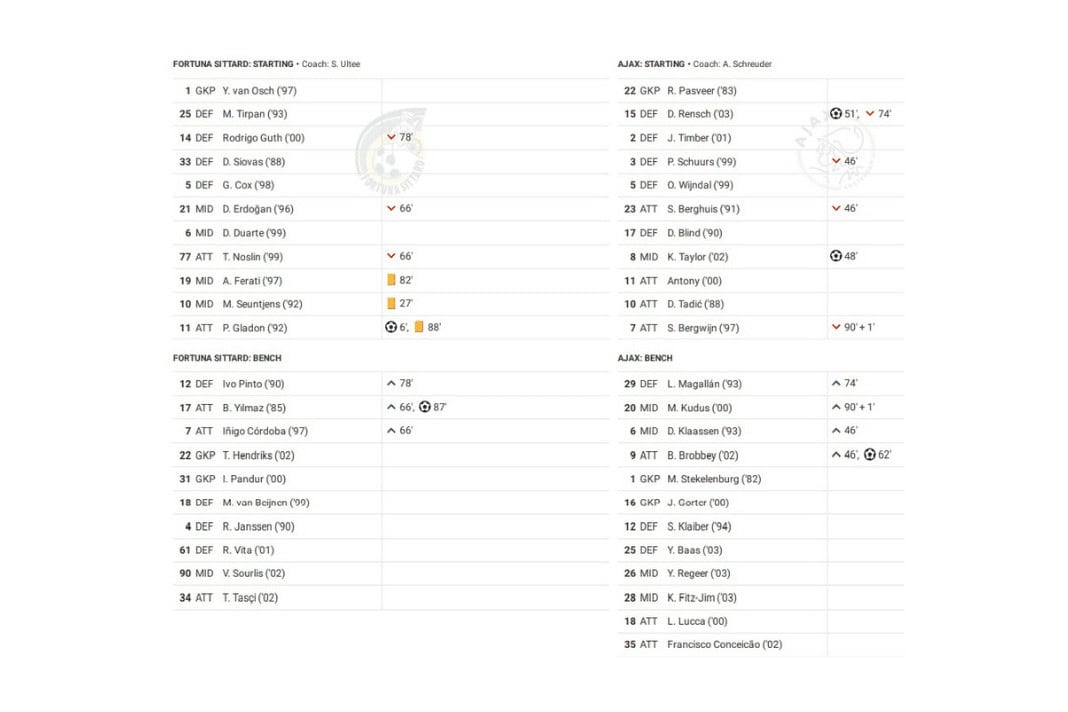Click the goal ball icon for K. Taylor

pyautogui.click(x=836, y=256)
